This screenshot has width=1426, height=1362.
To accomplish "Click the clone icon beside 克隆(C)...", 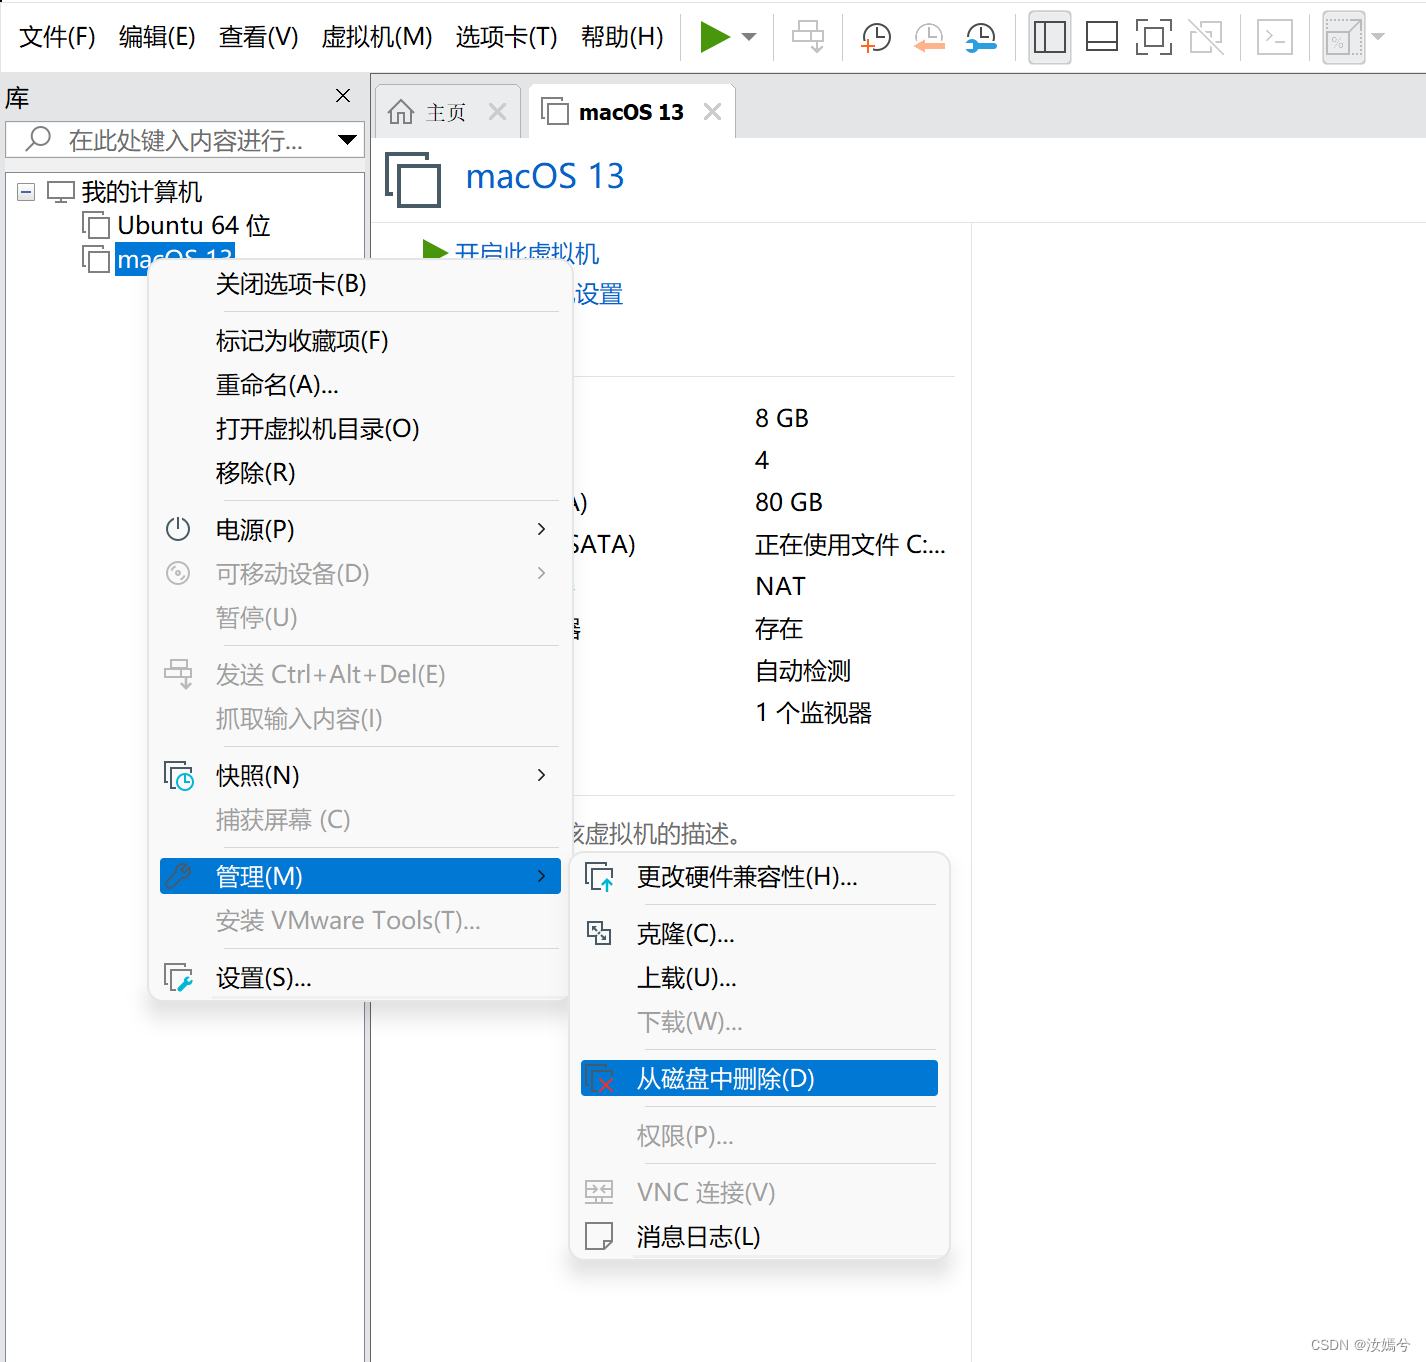I will point(599,933).
